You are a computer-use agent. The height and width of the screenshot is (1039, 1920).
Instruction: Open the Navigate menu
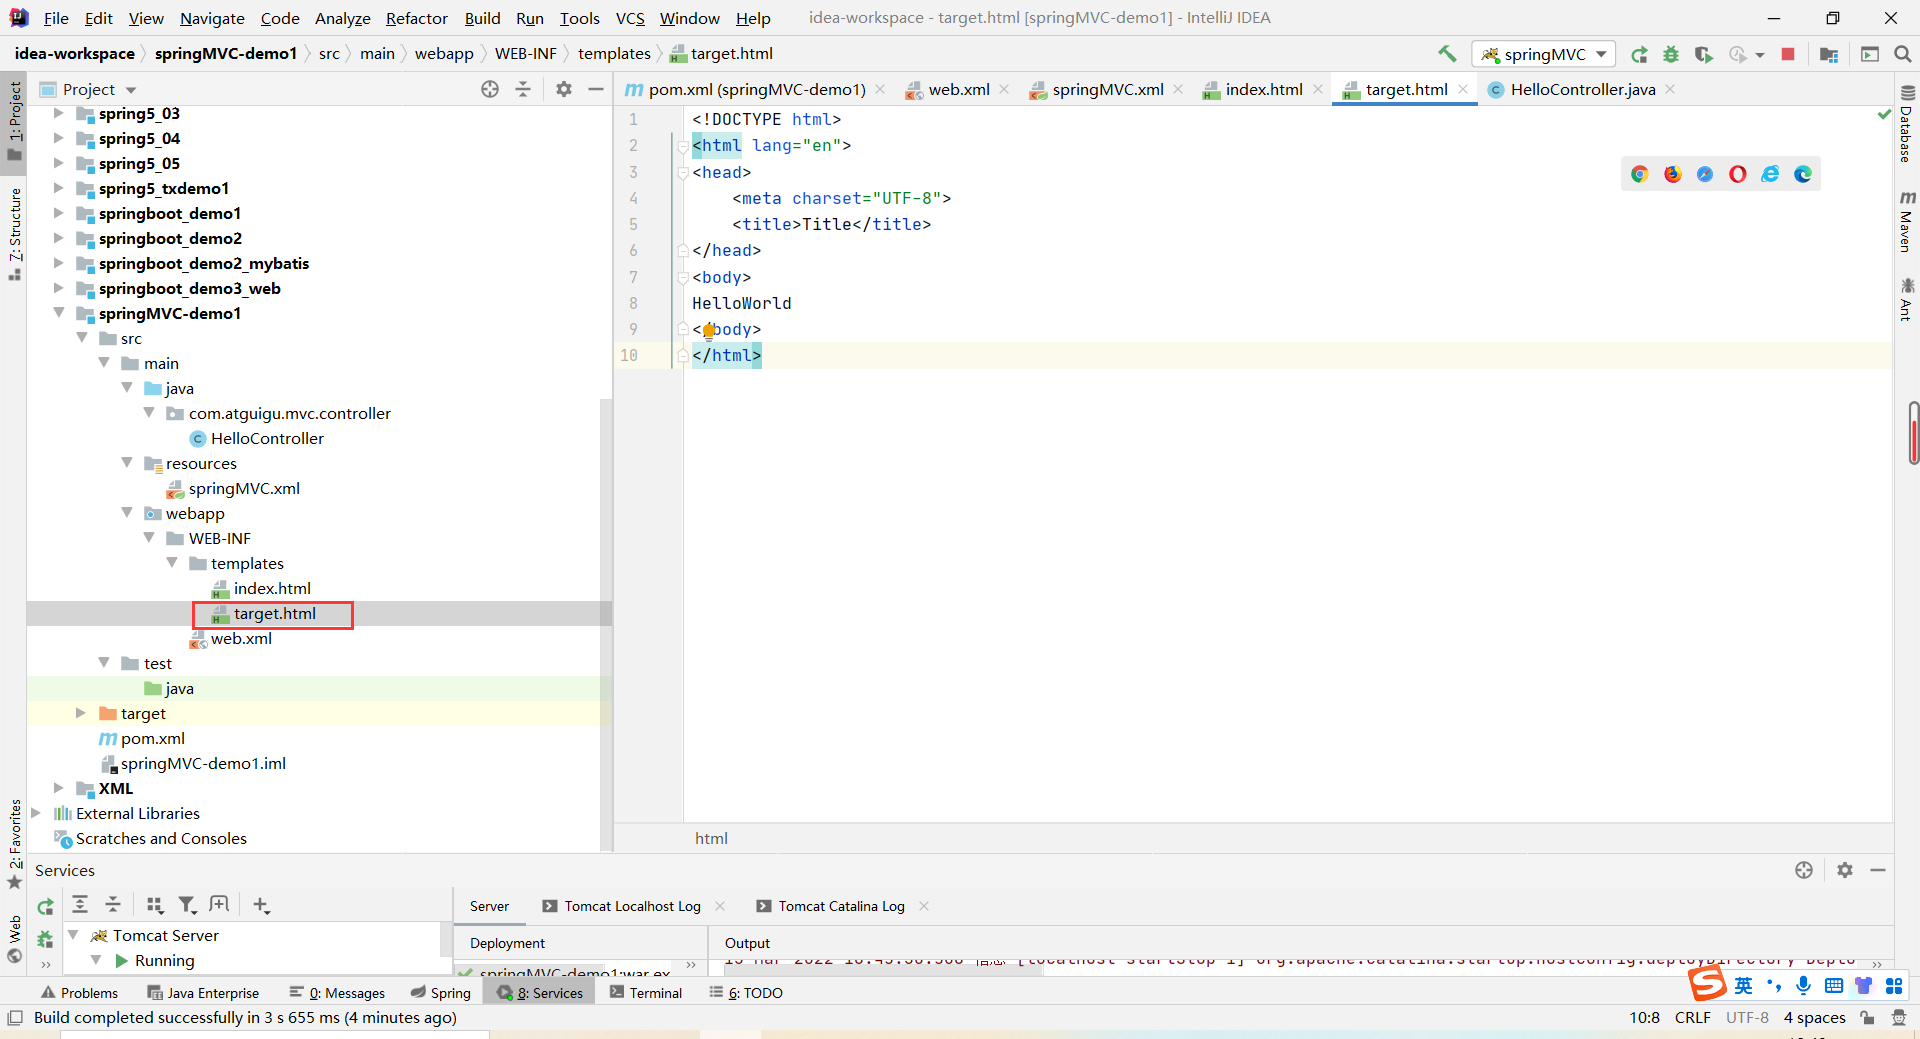[x=212, y=18]
